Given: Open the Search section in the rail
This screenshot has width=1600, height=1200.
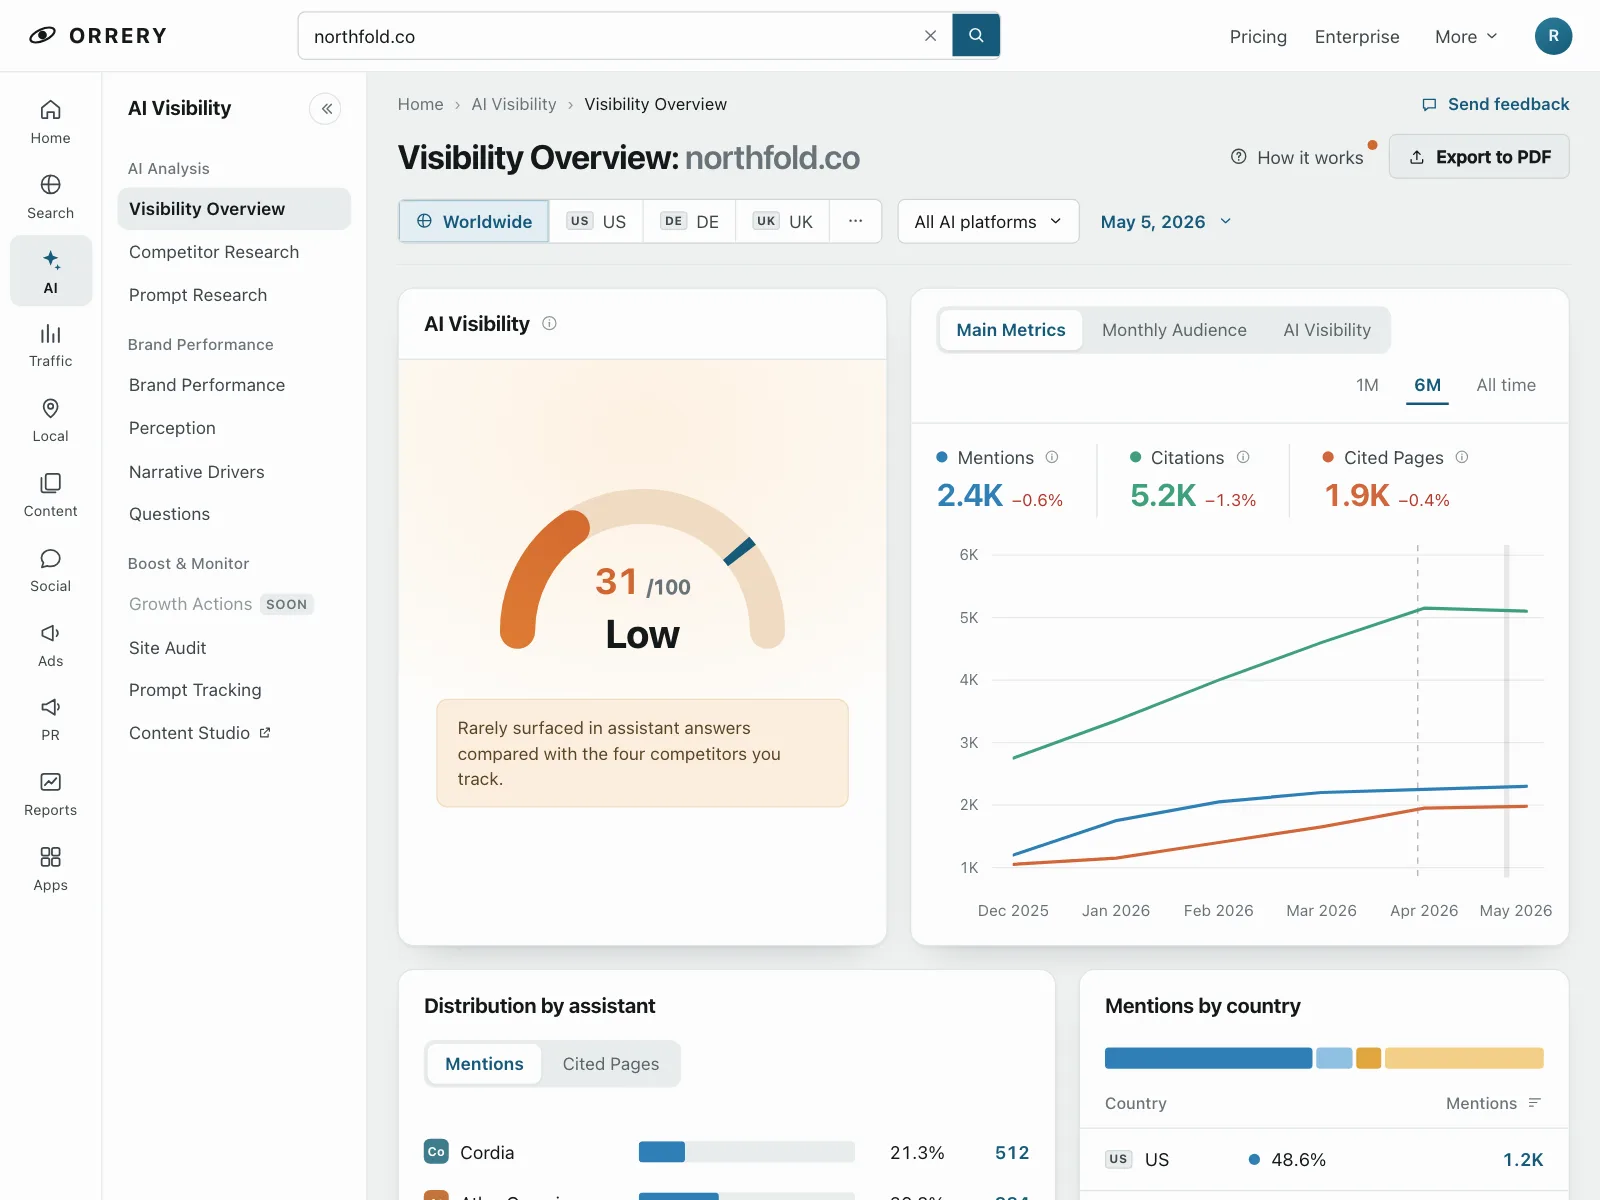Looking at the screenshot, I should (50, 197).
